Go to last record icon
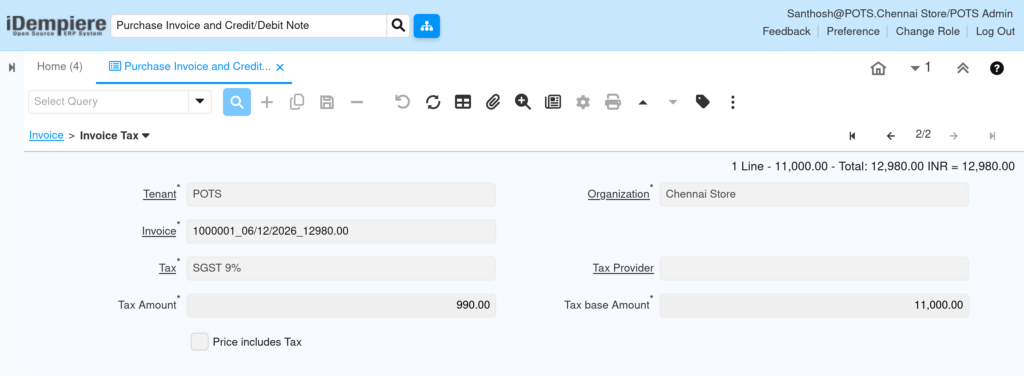The image size is (1024, 376). [992, 136]
